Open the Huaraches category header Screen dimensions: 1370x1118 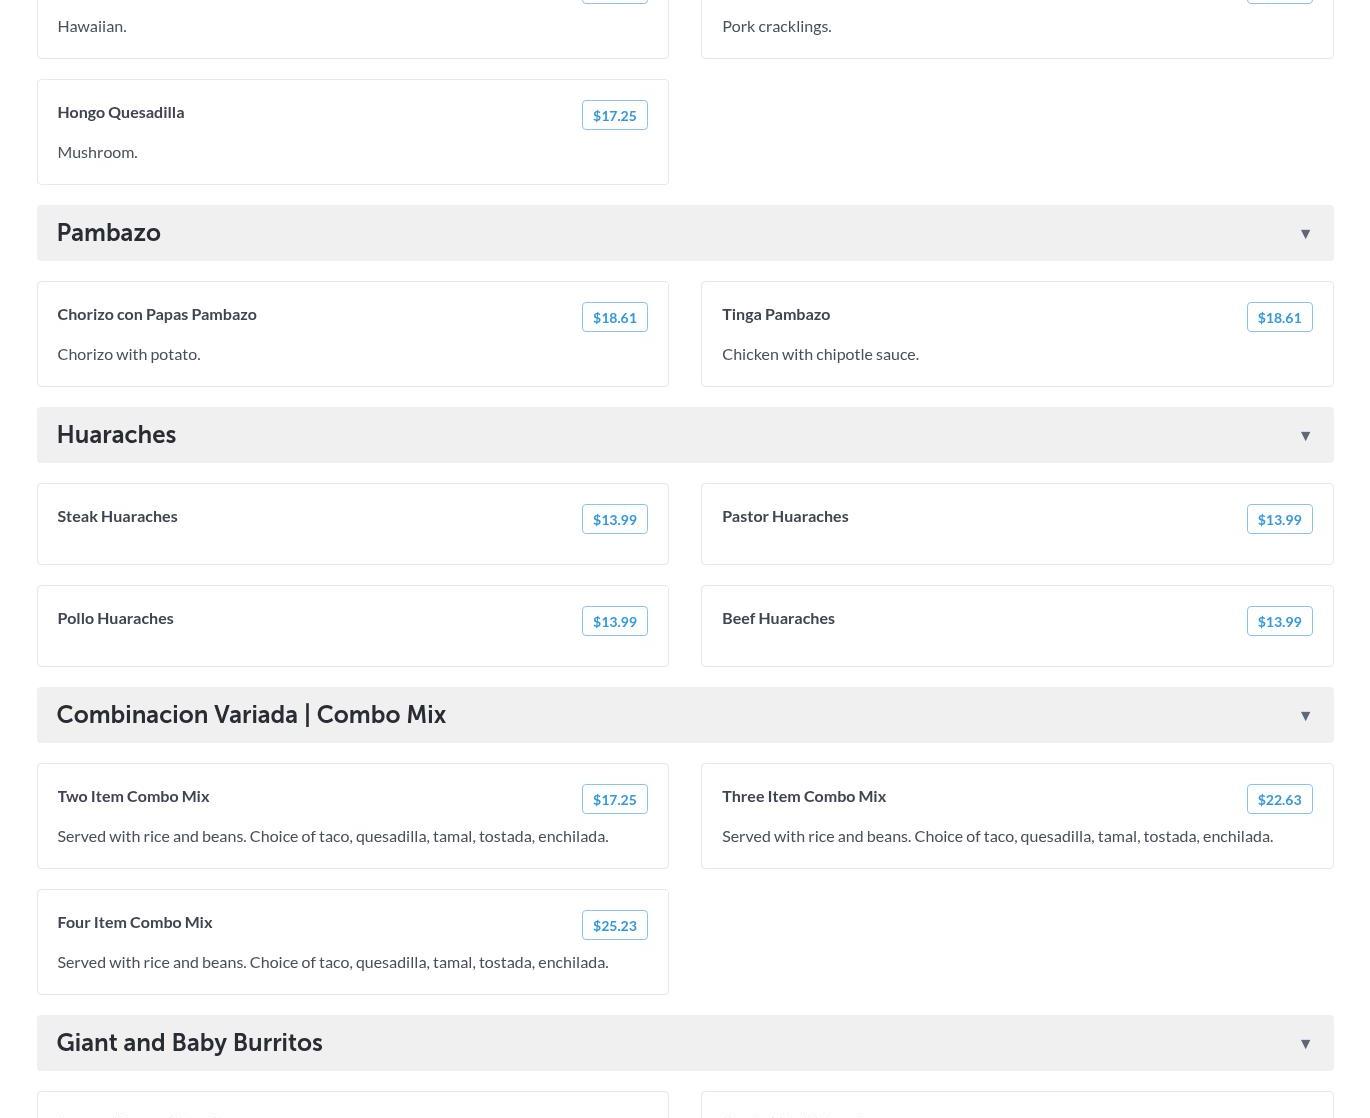click(x=116, y=435)
